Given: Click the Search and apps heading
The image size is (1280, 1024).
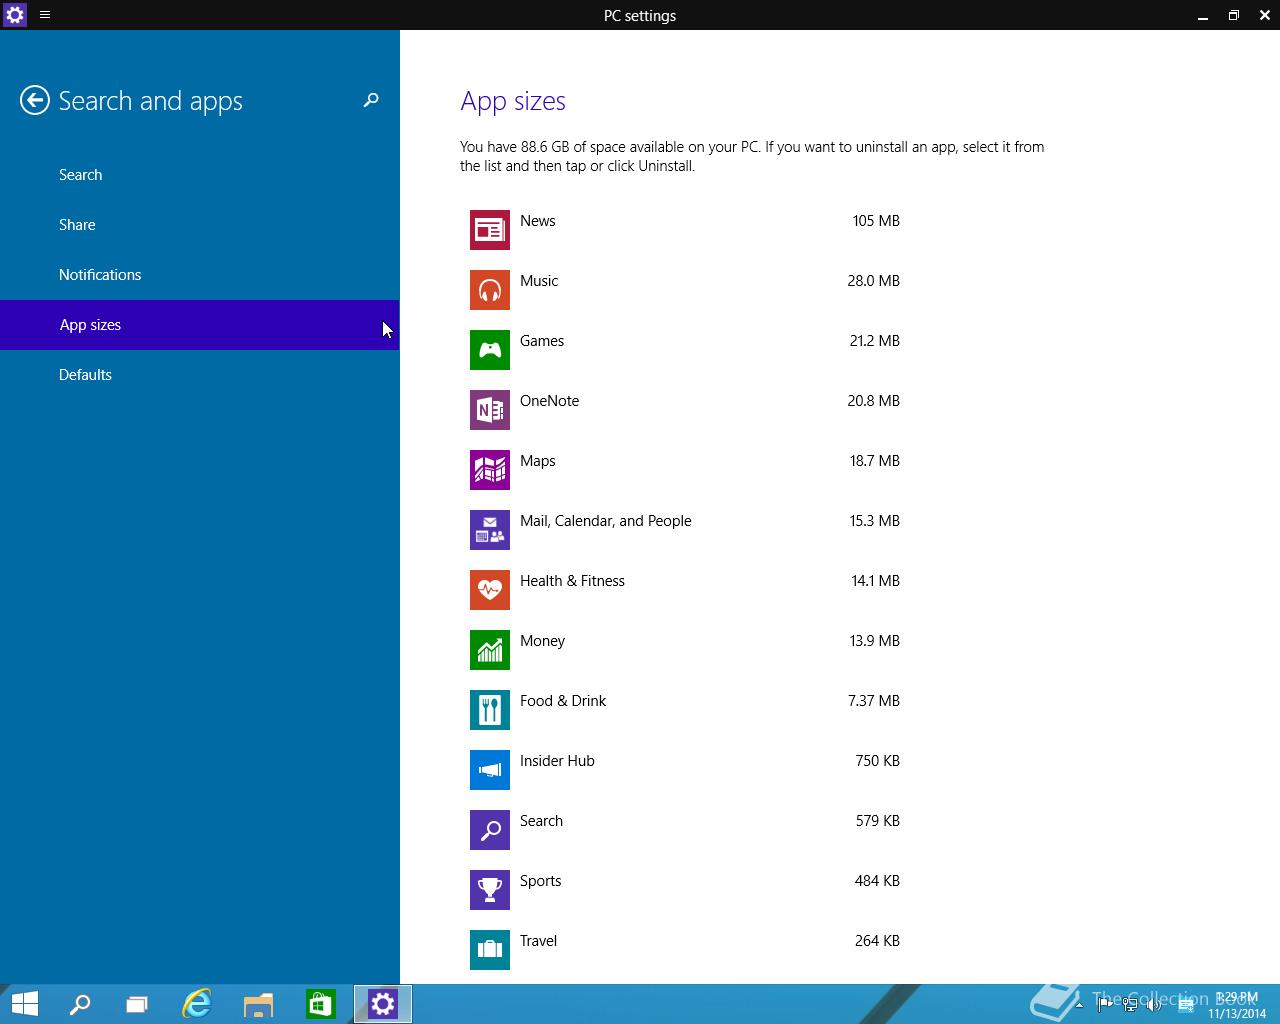Looking at the screenshot, I should [151, 102].
